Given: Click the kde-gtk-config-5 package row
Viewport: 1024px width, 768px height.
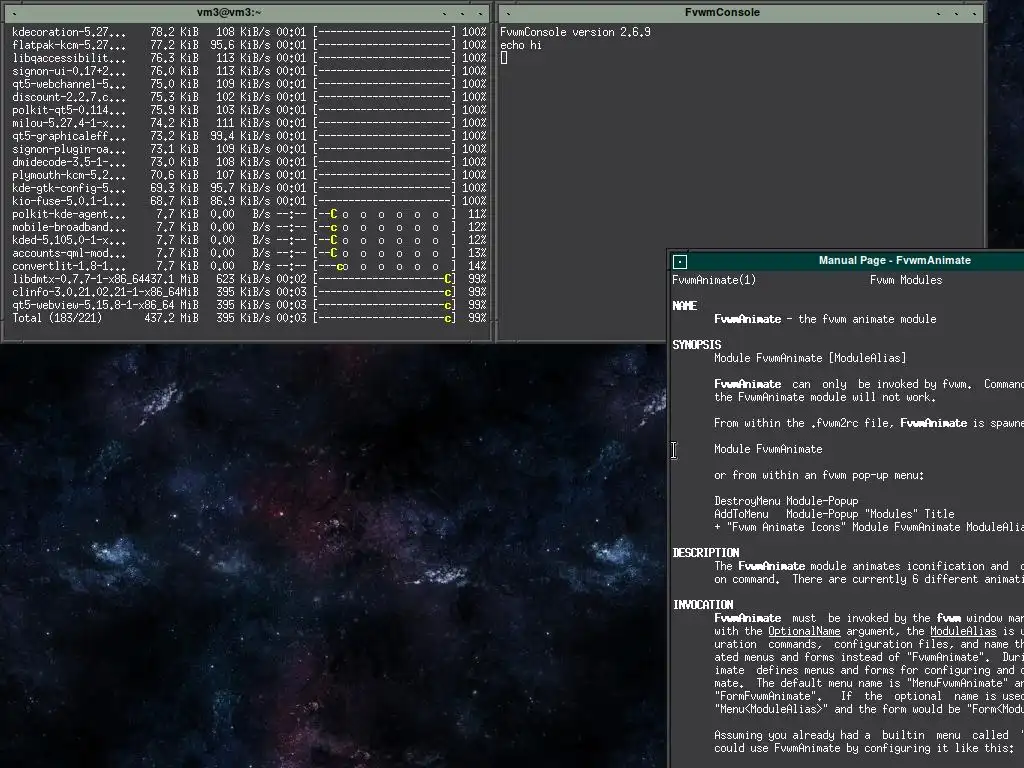Looking at the screenshot, I should point(249,188).
